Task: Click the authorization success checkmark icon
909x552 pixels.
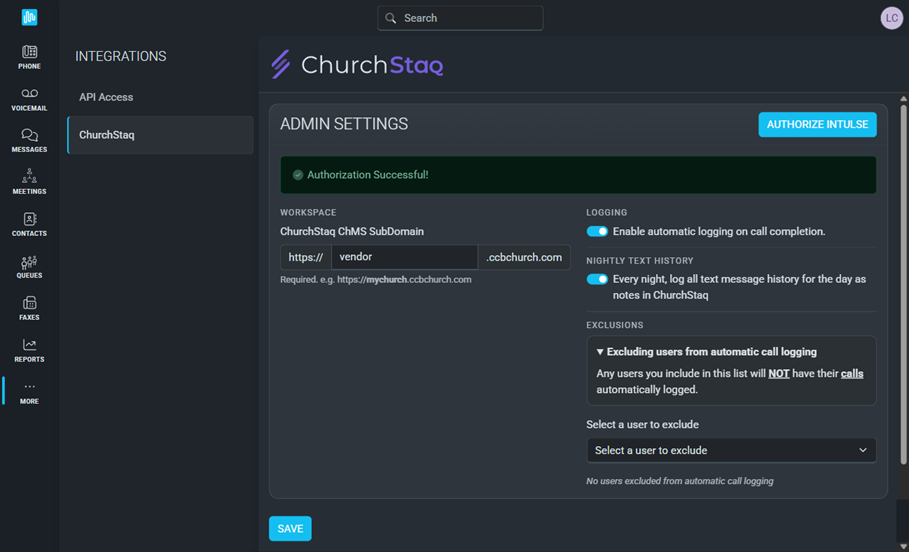Action: coord(298,175)
